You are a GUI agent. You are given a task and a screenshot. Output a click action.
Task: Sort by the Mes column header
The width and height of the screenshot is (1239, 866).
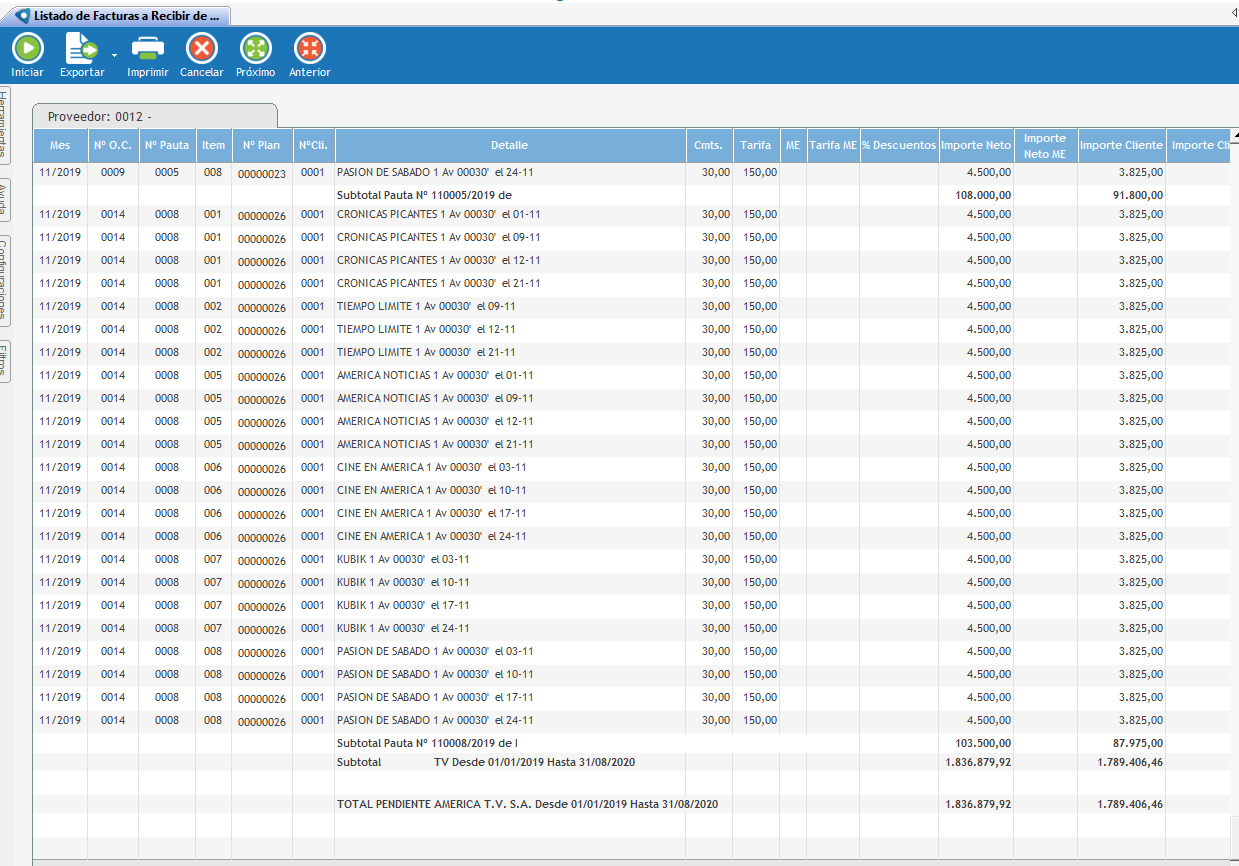tap(60, 145)
